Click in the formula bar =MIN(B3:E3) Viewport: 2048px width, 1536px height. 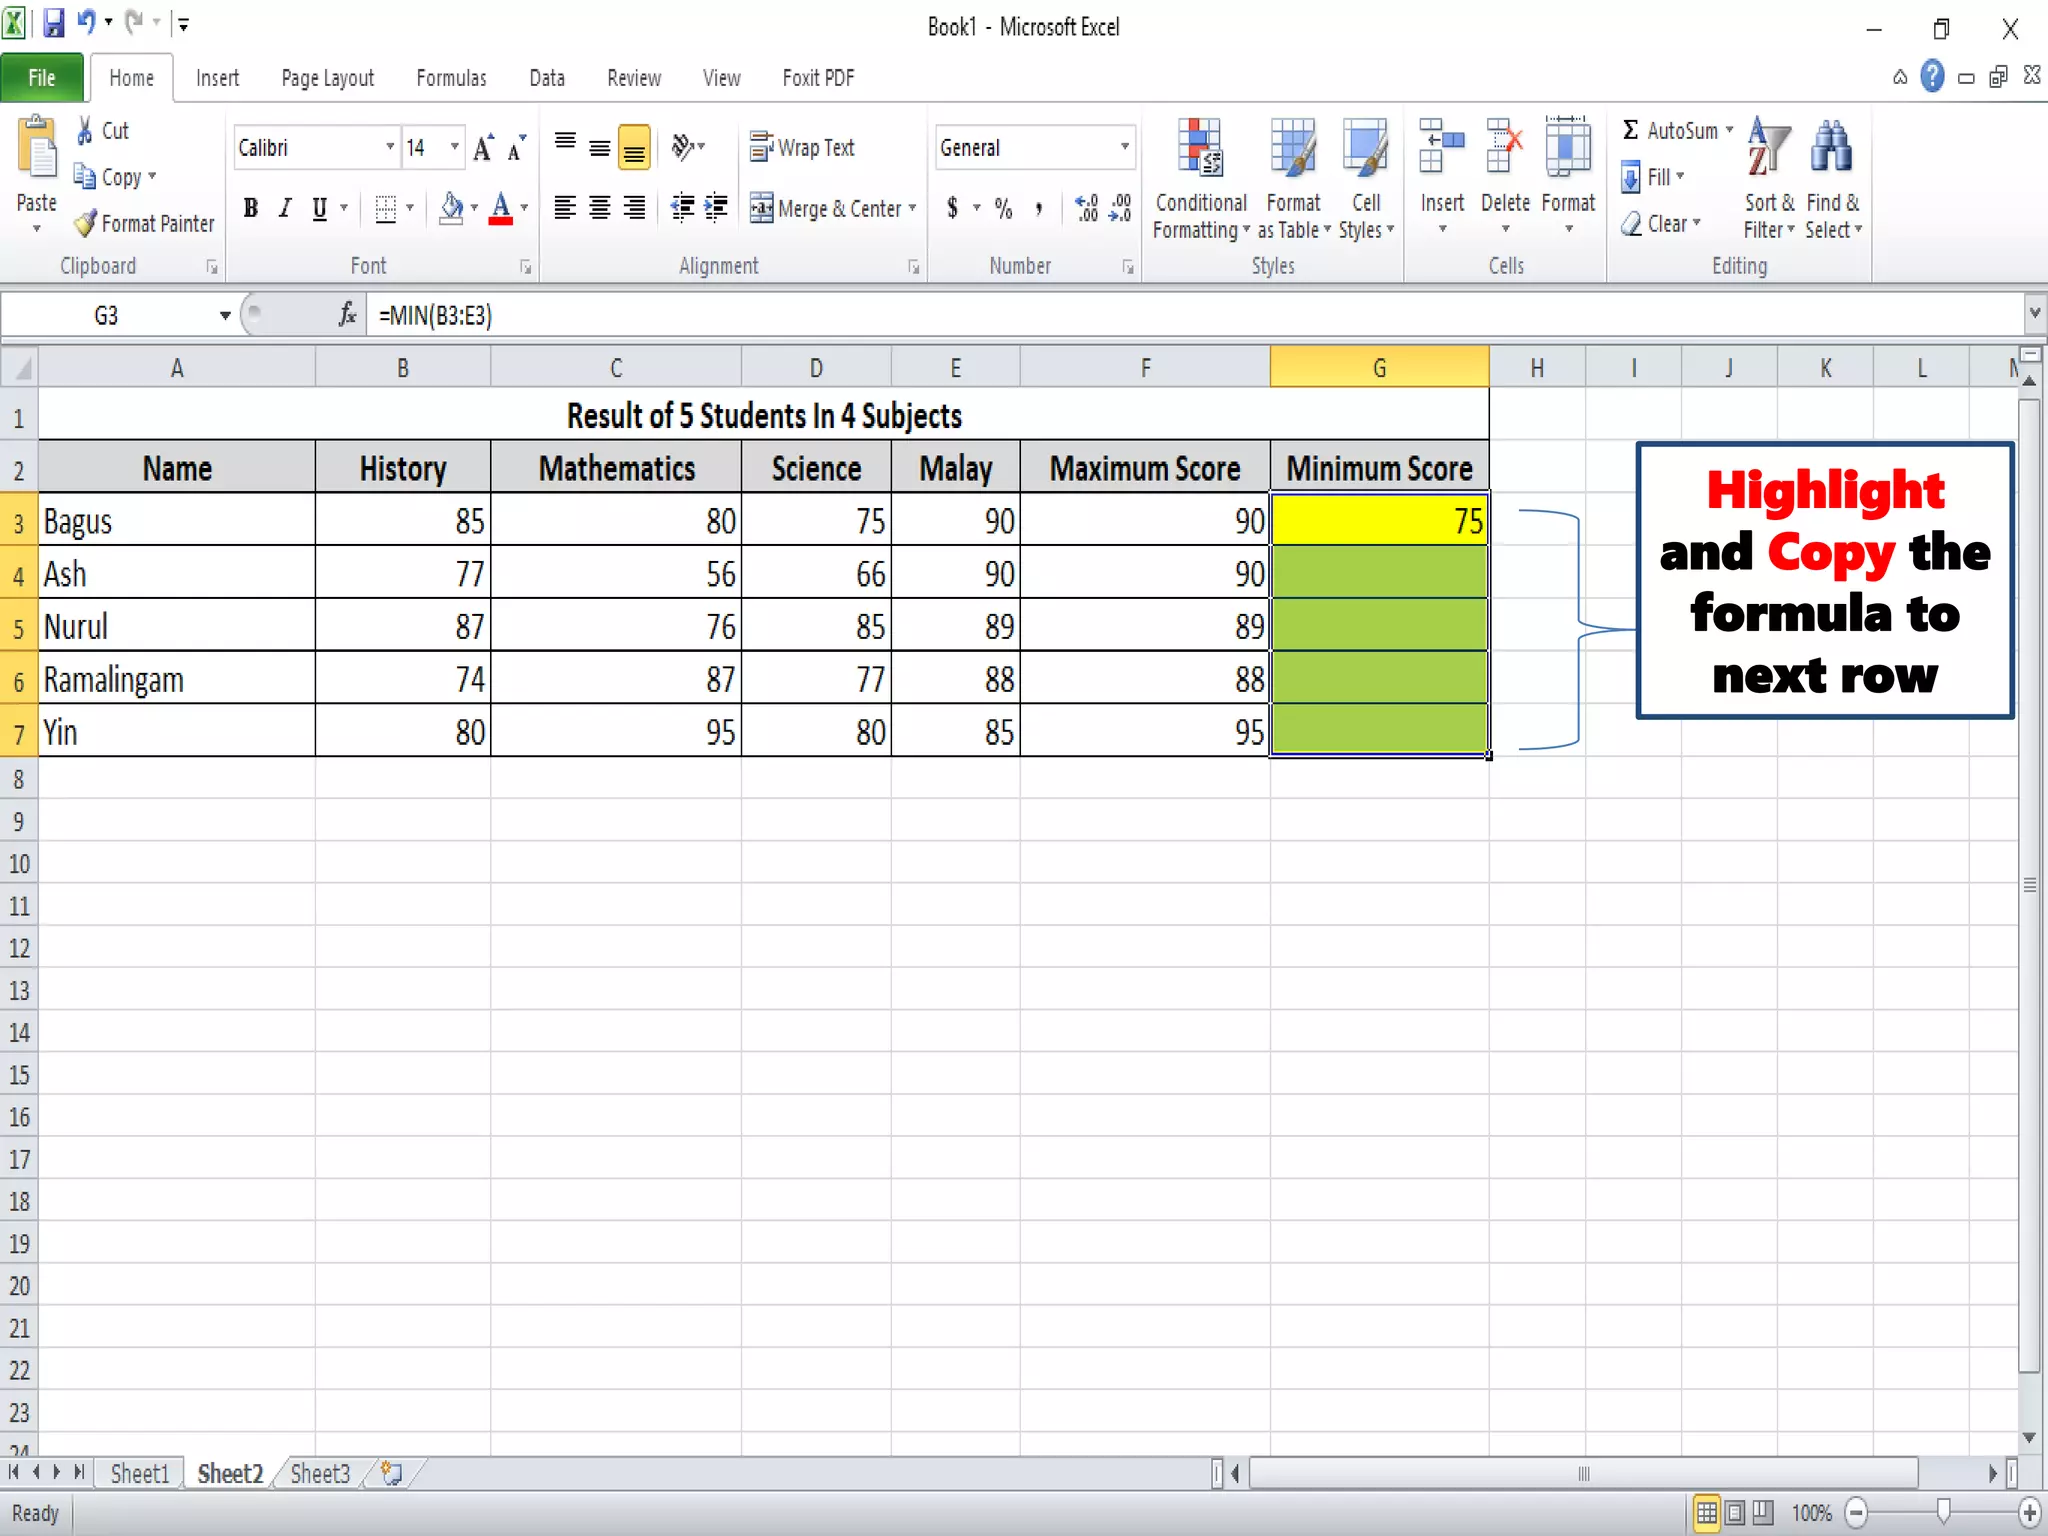coord(1196,315)
